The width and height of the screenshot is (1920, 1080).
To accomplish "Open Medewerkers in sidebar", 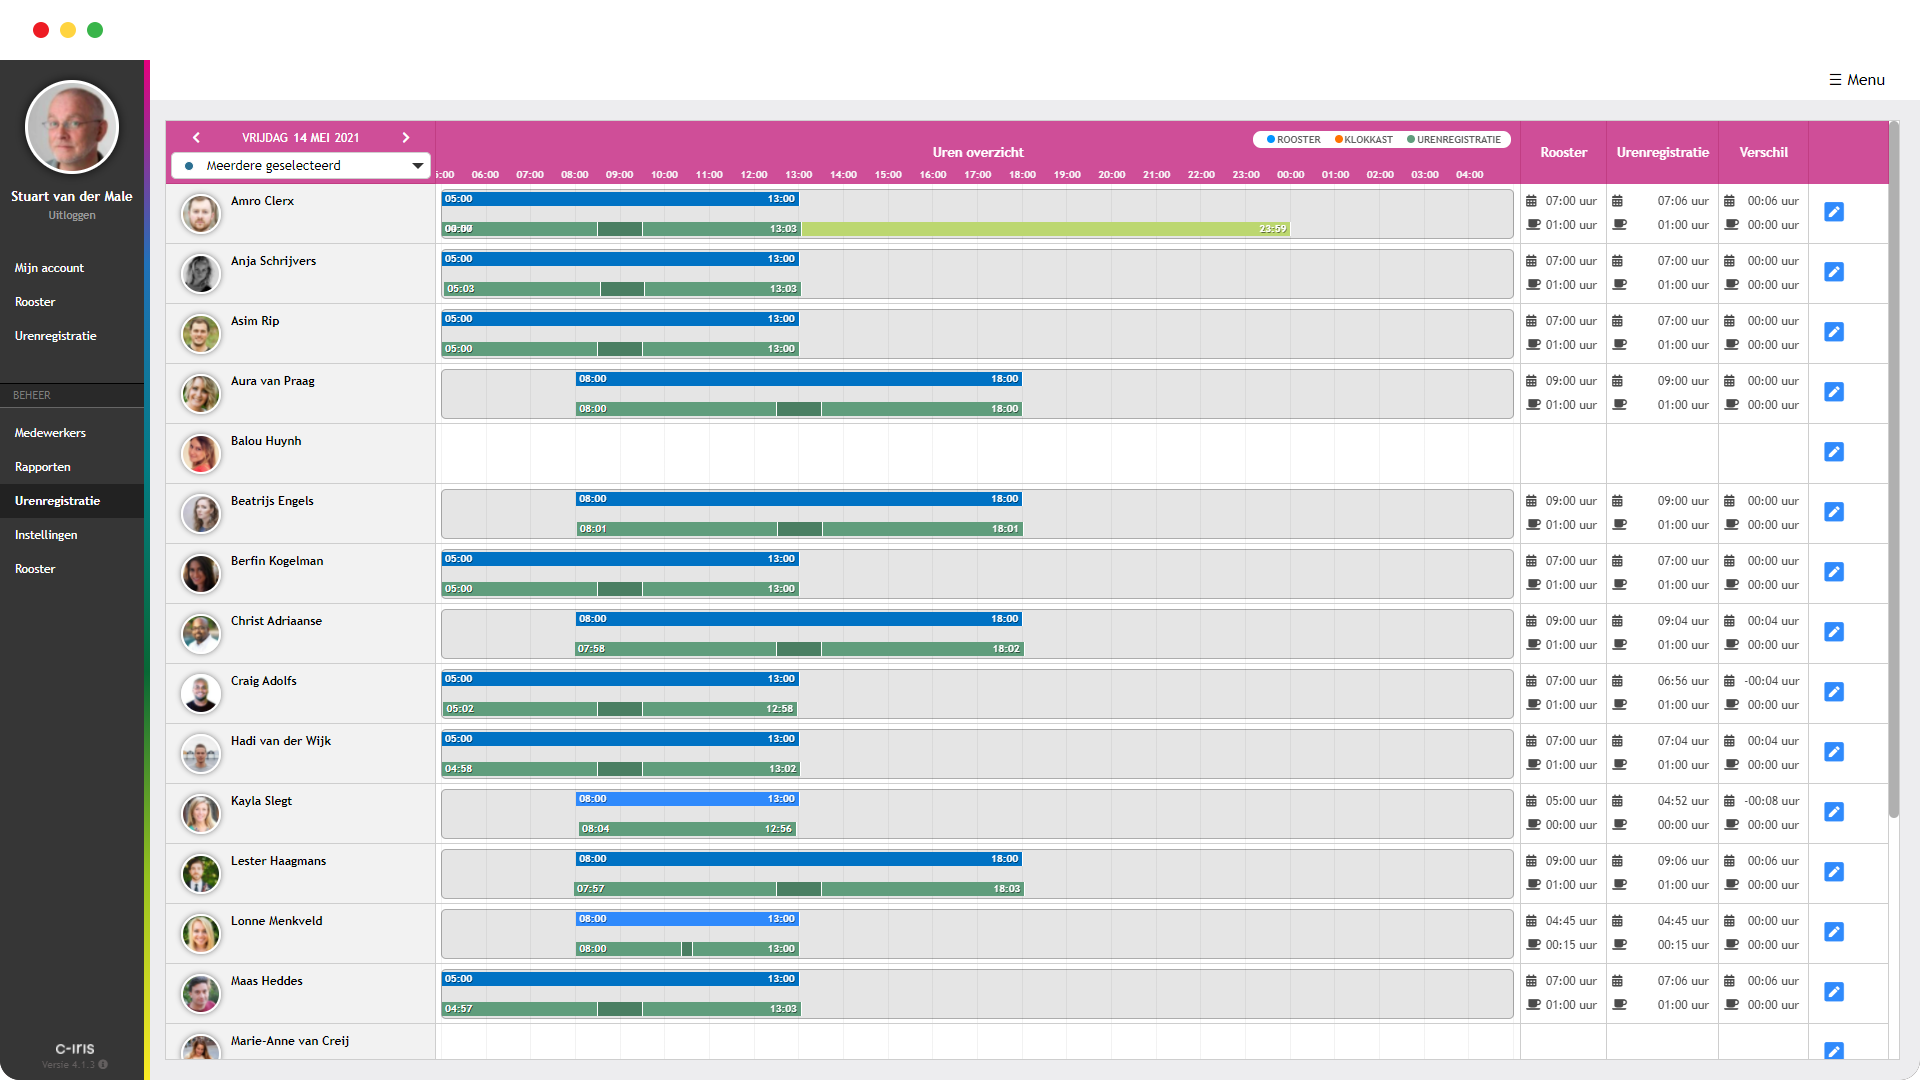I will pos(50,433).
